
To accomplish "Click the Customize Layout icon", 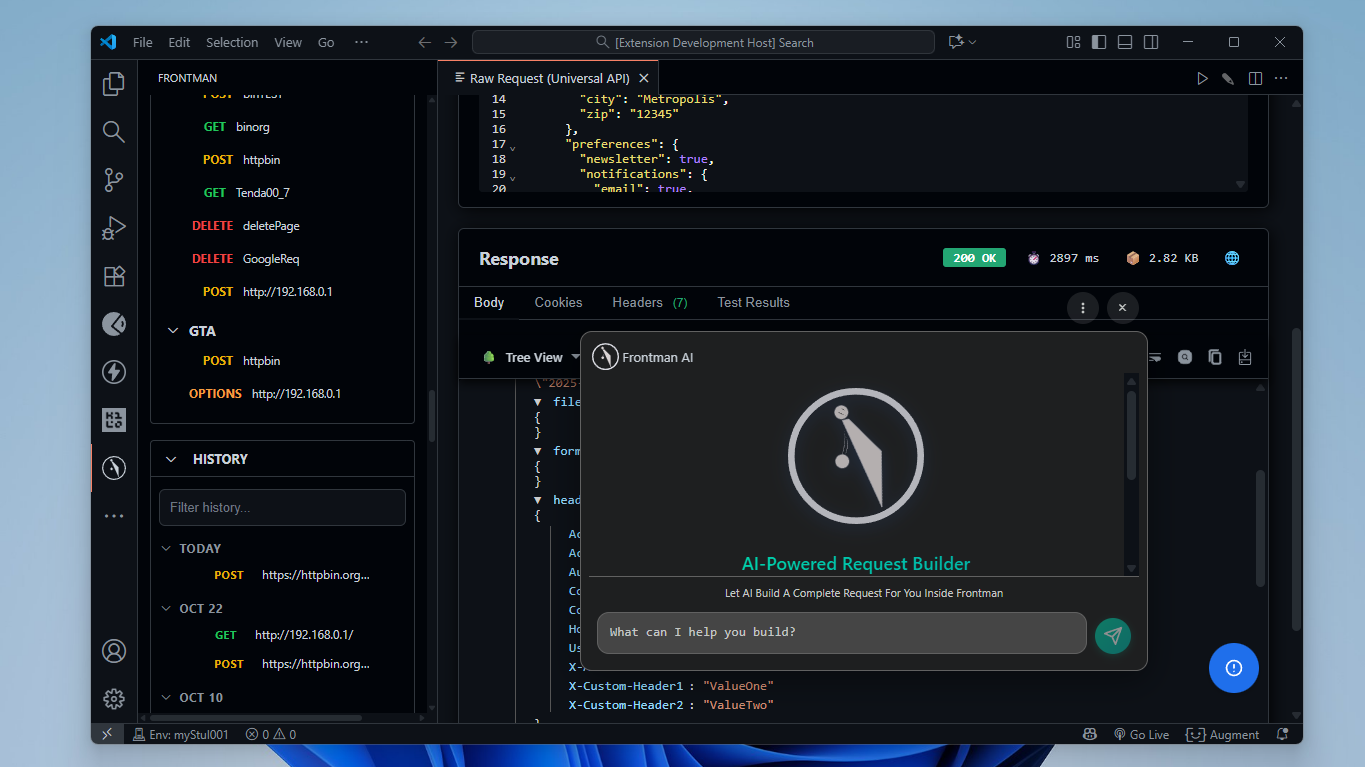I will [1073, 42].
